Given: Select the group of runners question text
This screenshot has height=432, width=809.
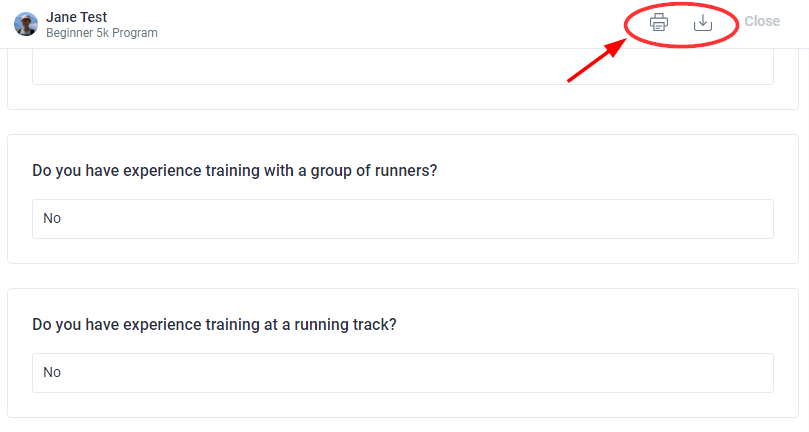Looking at the screenshot, I should pos(235,170).
